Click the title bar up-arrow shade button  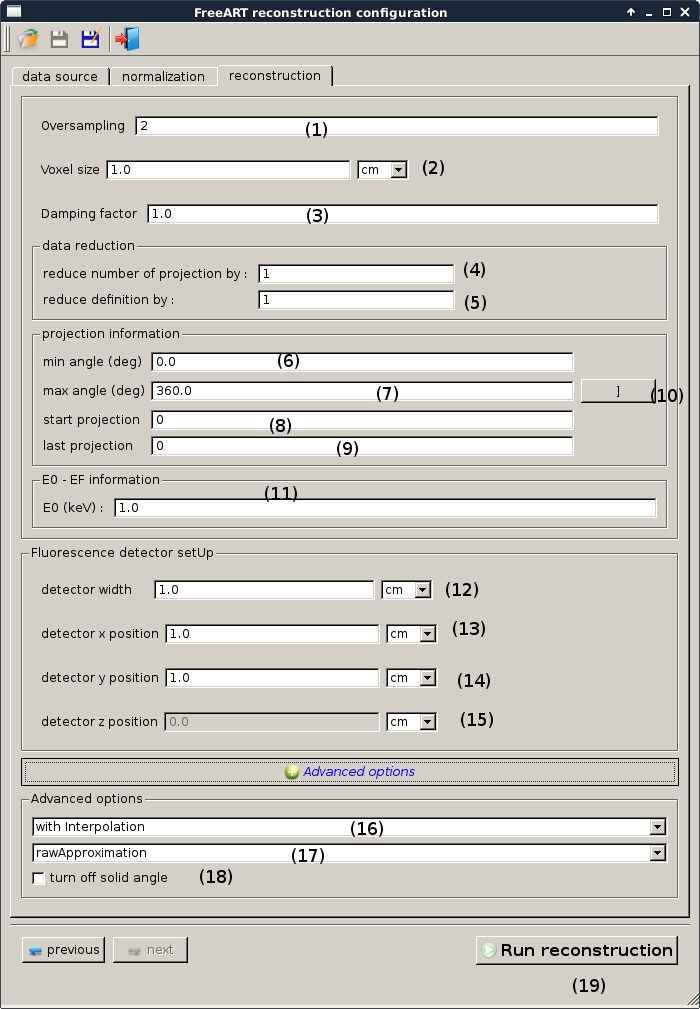pyautogui.click(x=631, y=12)
